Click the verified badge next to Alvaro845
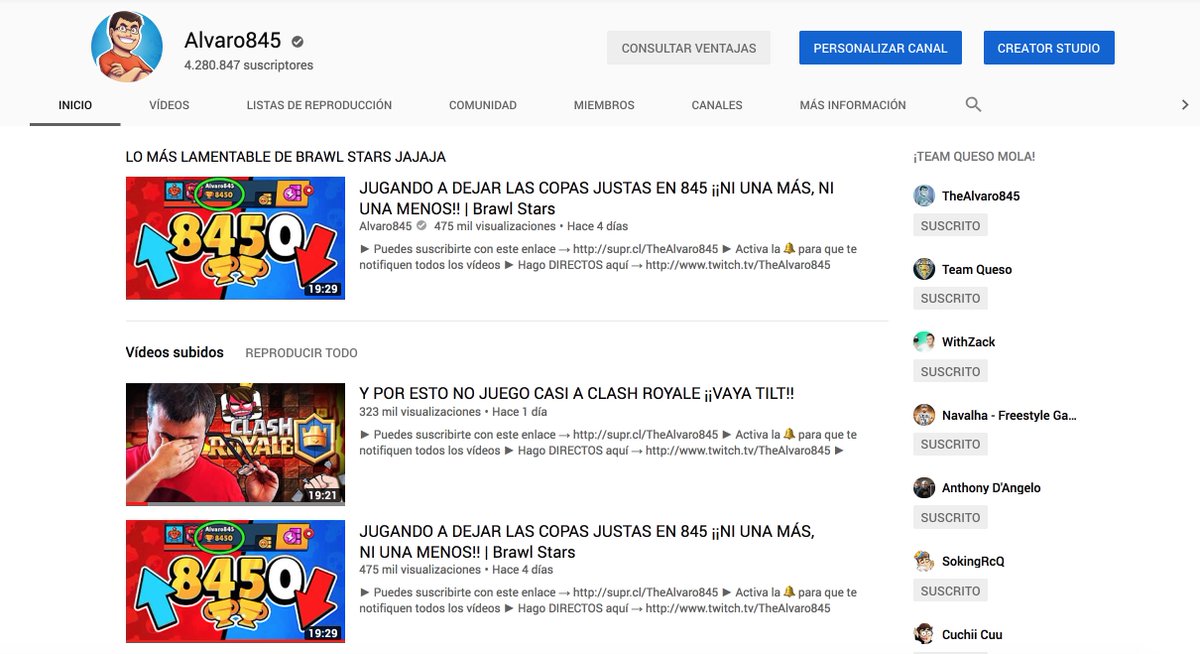Image resolution: width=1200 pixels, height=654 pixels. pyautogui.click(x=297, y=42)
